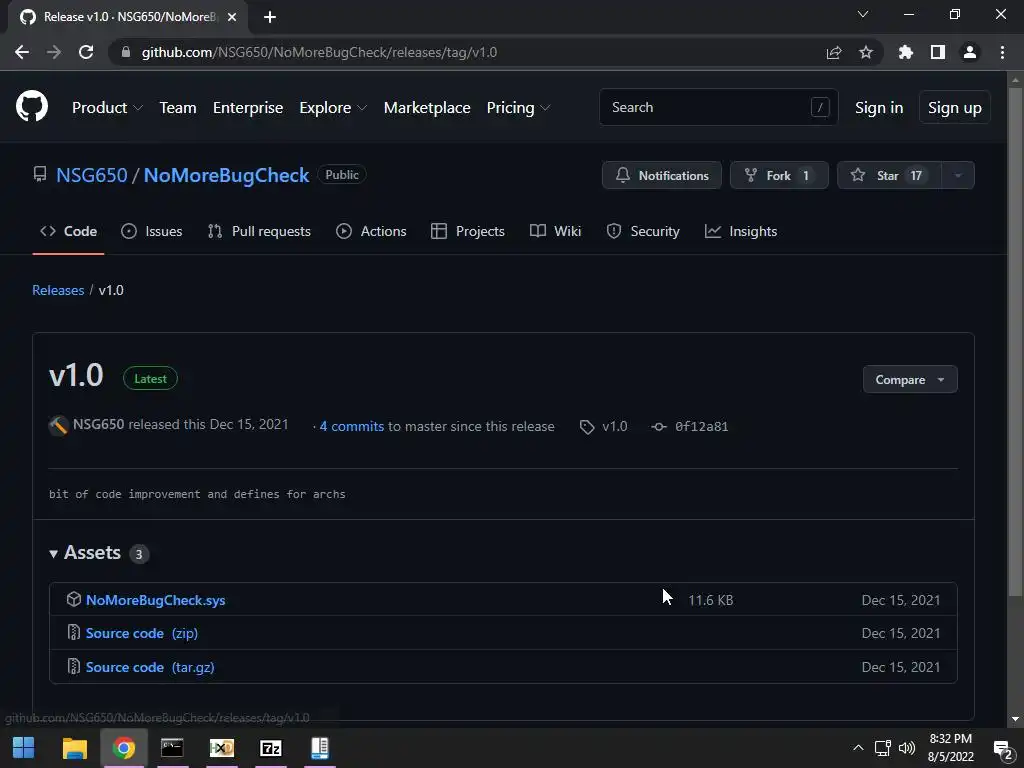Click Notifications button
The image size is (1024, 768).
[x=662, y=175]
